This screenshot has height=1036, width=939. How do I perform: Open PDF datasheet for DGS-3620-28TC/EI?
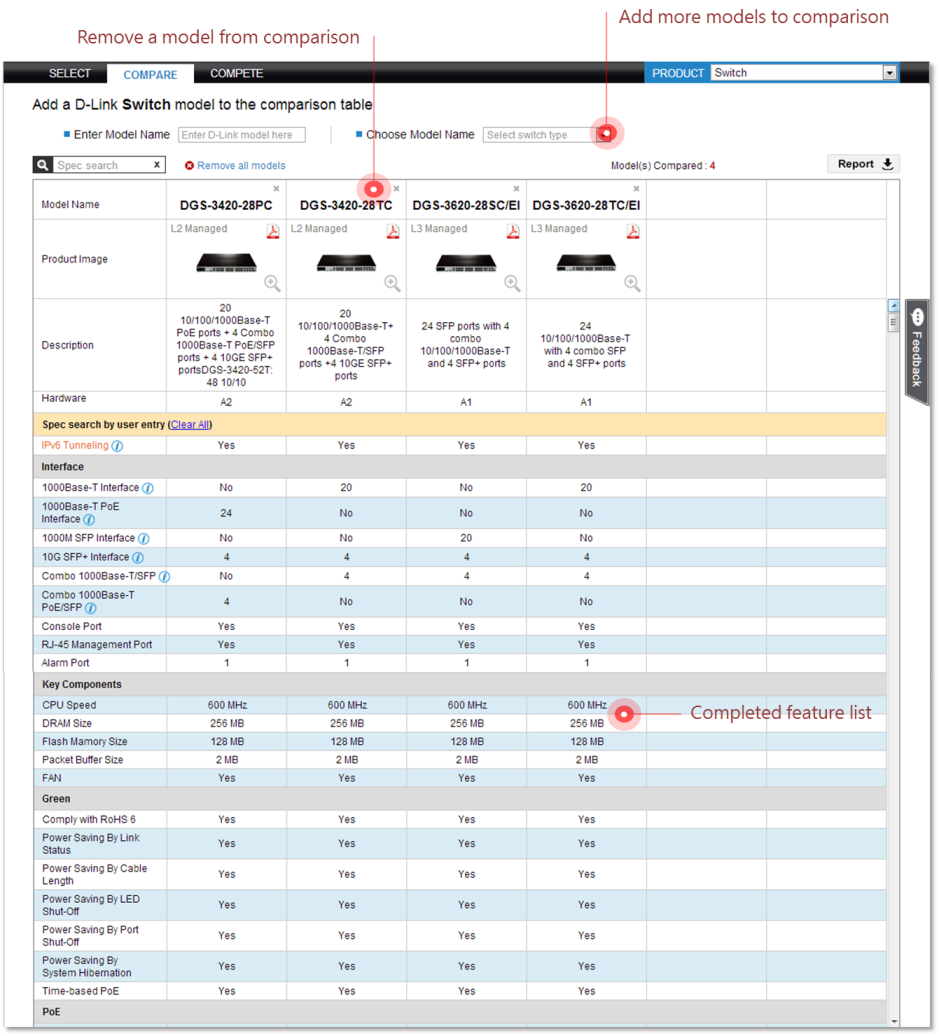click(633, 231)
